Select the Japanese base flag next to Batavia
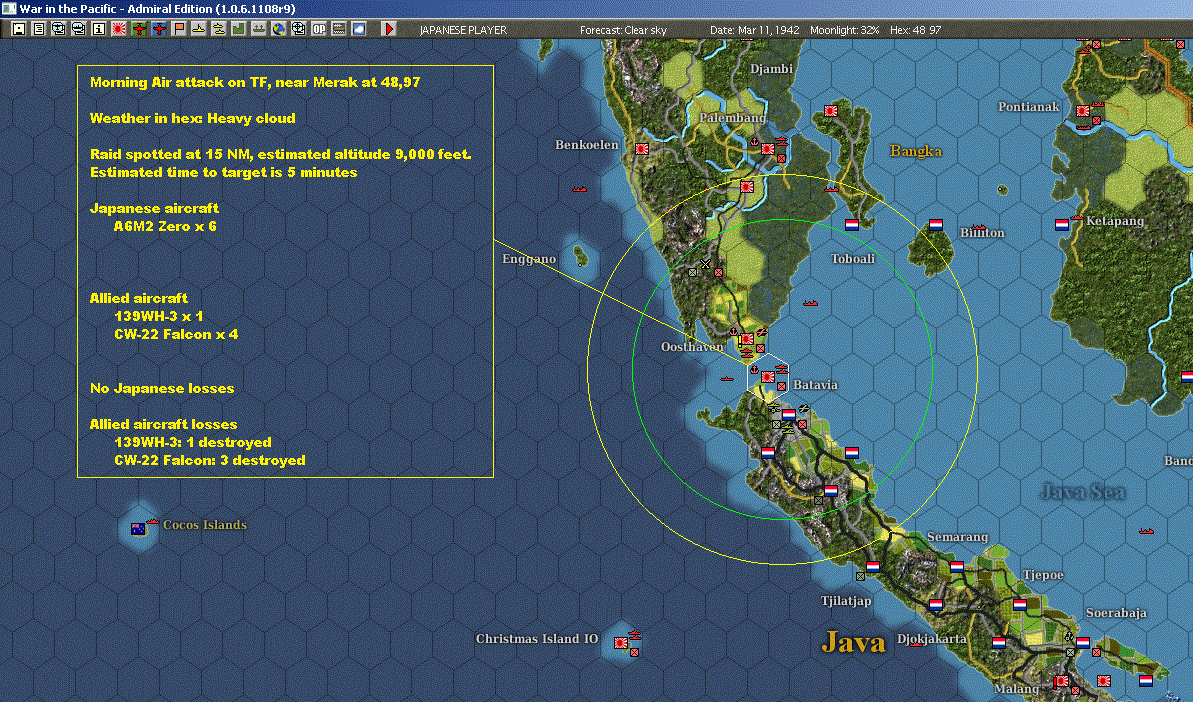Image resolution: width=1193 pixels, height=702 pixels. [x=768, y=376]
